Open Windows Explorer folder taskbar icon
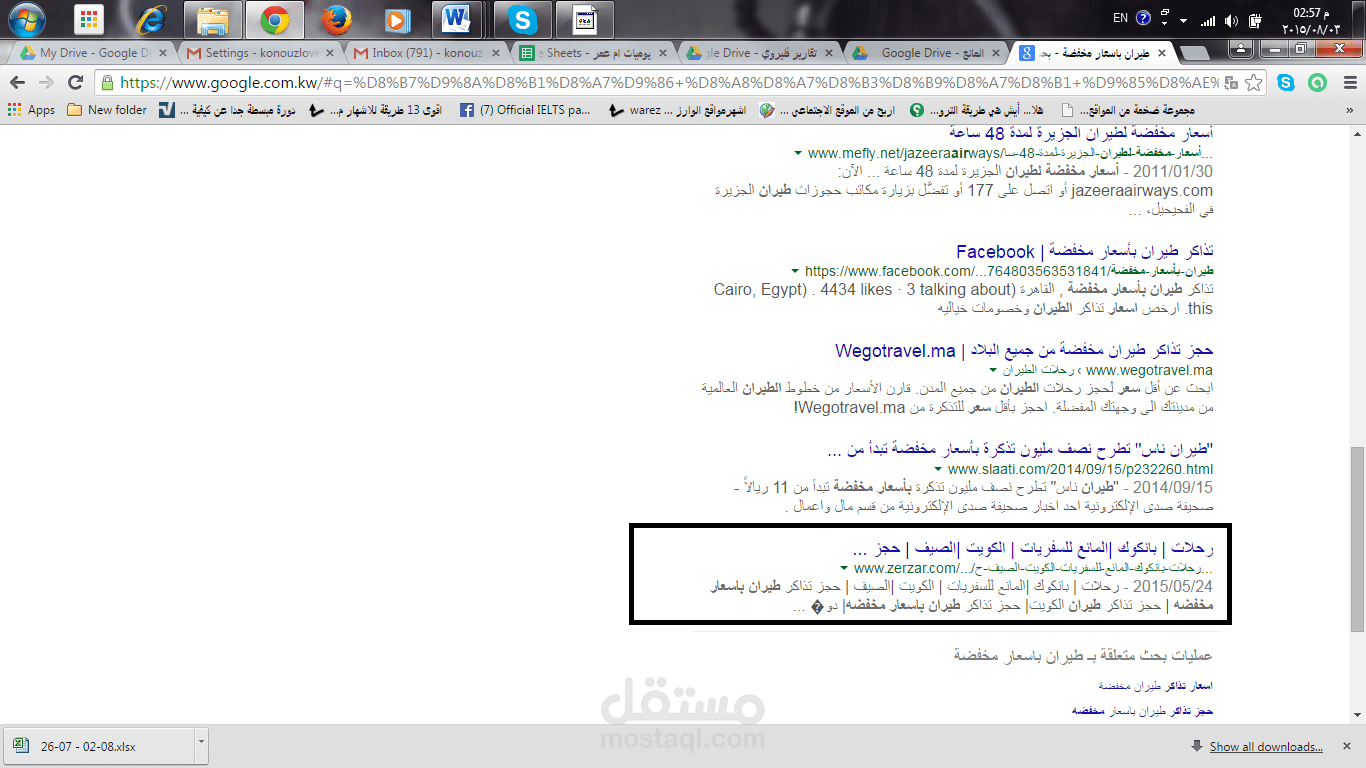Image resolution: width=1366 pixels, height=768 pixels. 214,19
